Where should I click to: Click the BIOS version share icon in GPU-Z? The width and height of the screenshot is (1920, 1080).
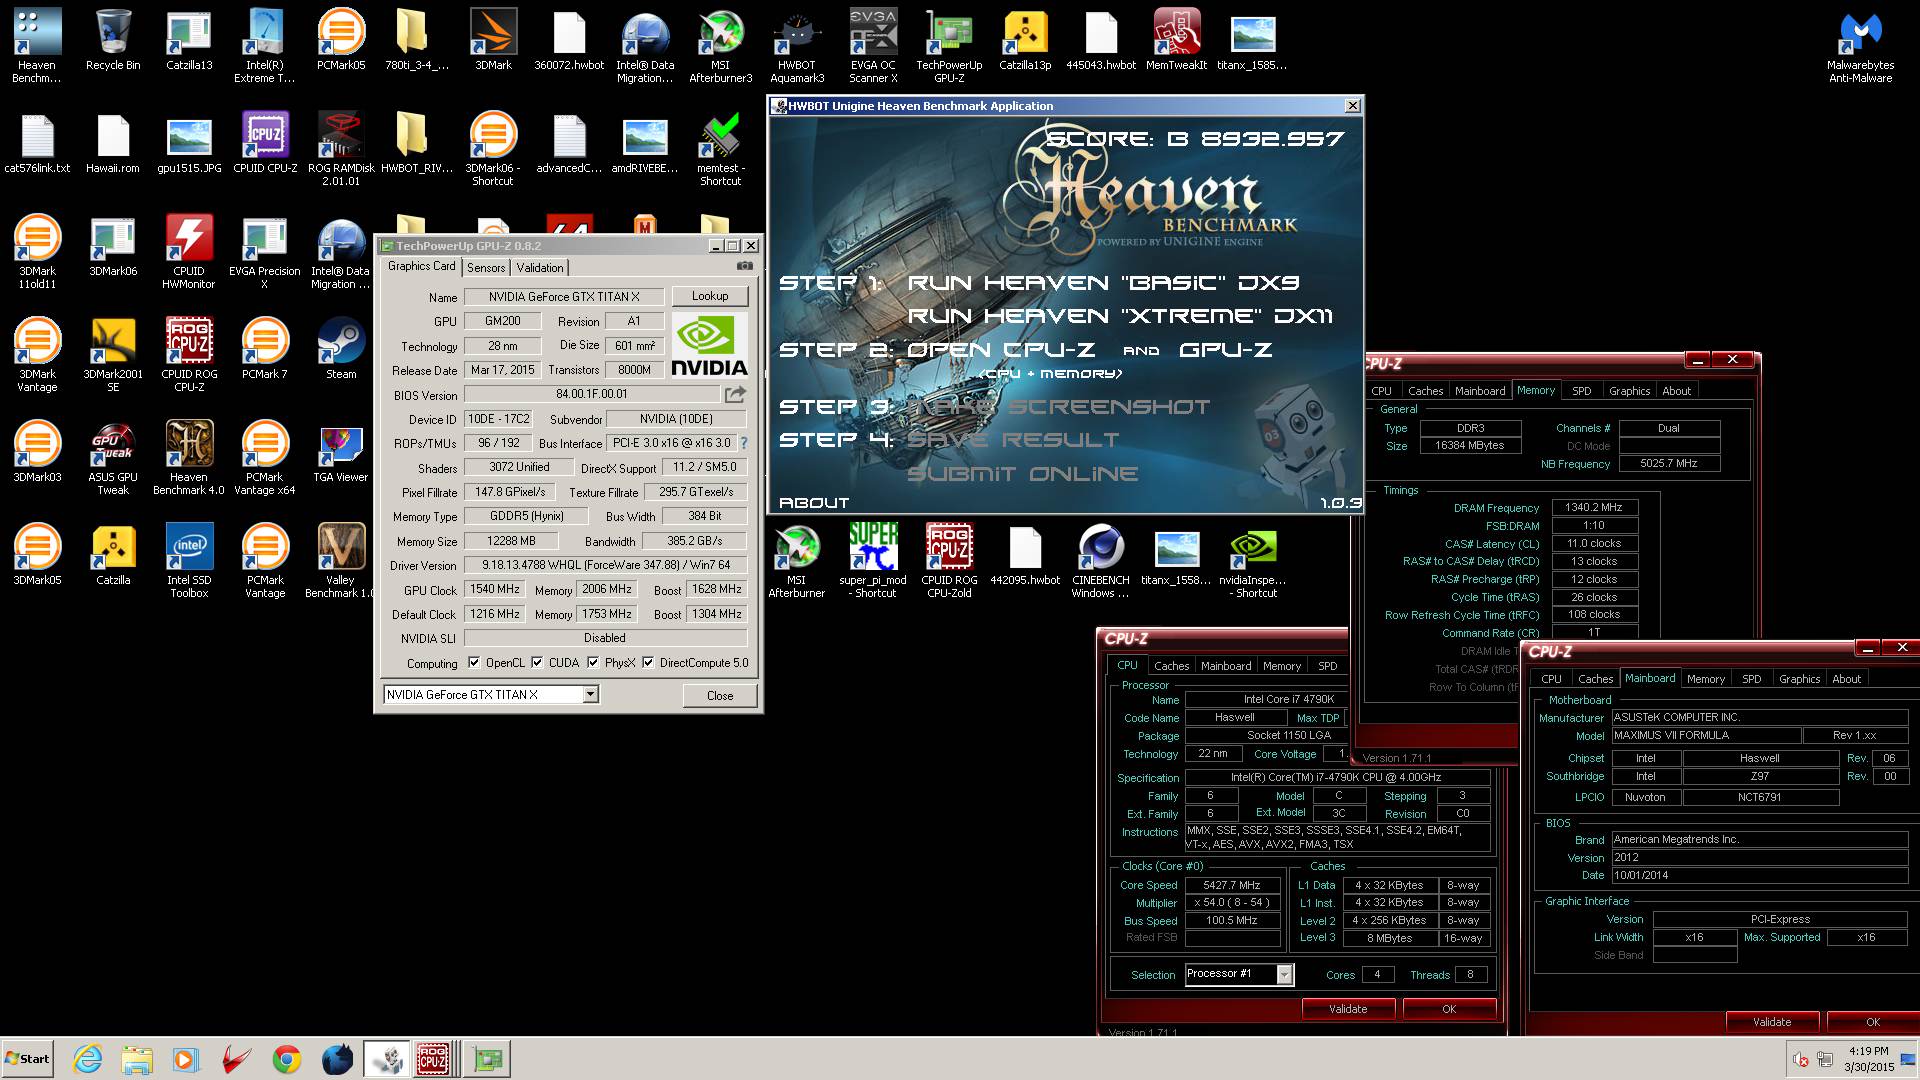(735, 395)
